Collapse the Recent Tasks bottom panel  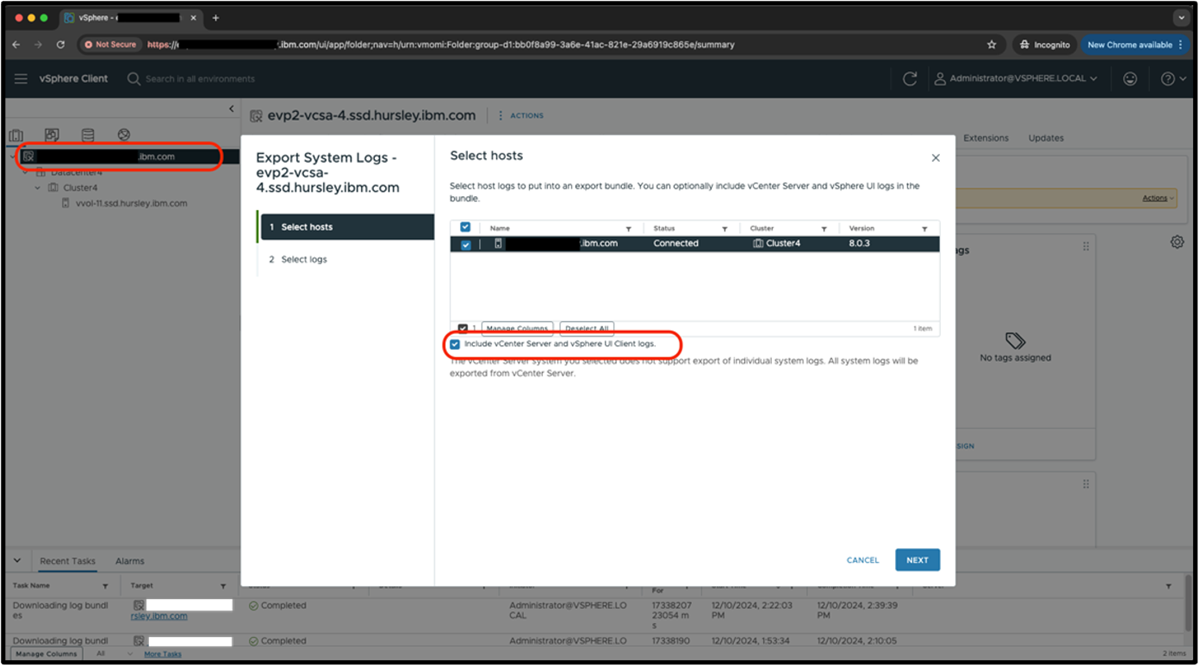[16, 560]
